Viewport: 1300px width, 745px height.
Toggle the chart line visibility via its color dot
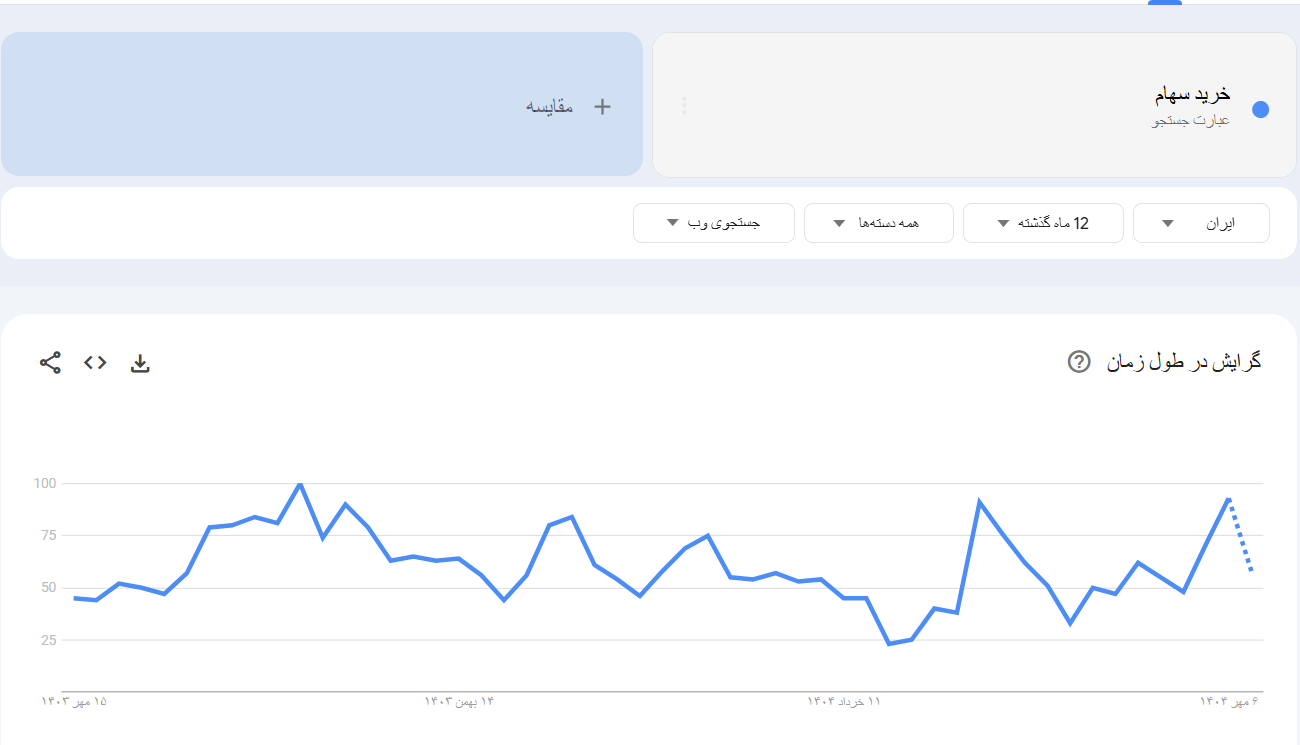click(x=1262, y=106)
